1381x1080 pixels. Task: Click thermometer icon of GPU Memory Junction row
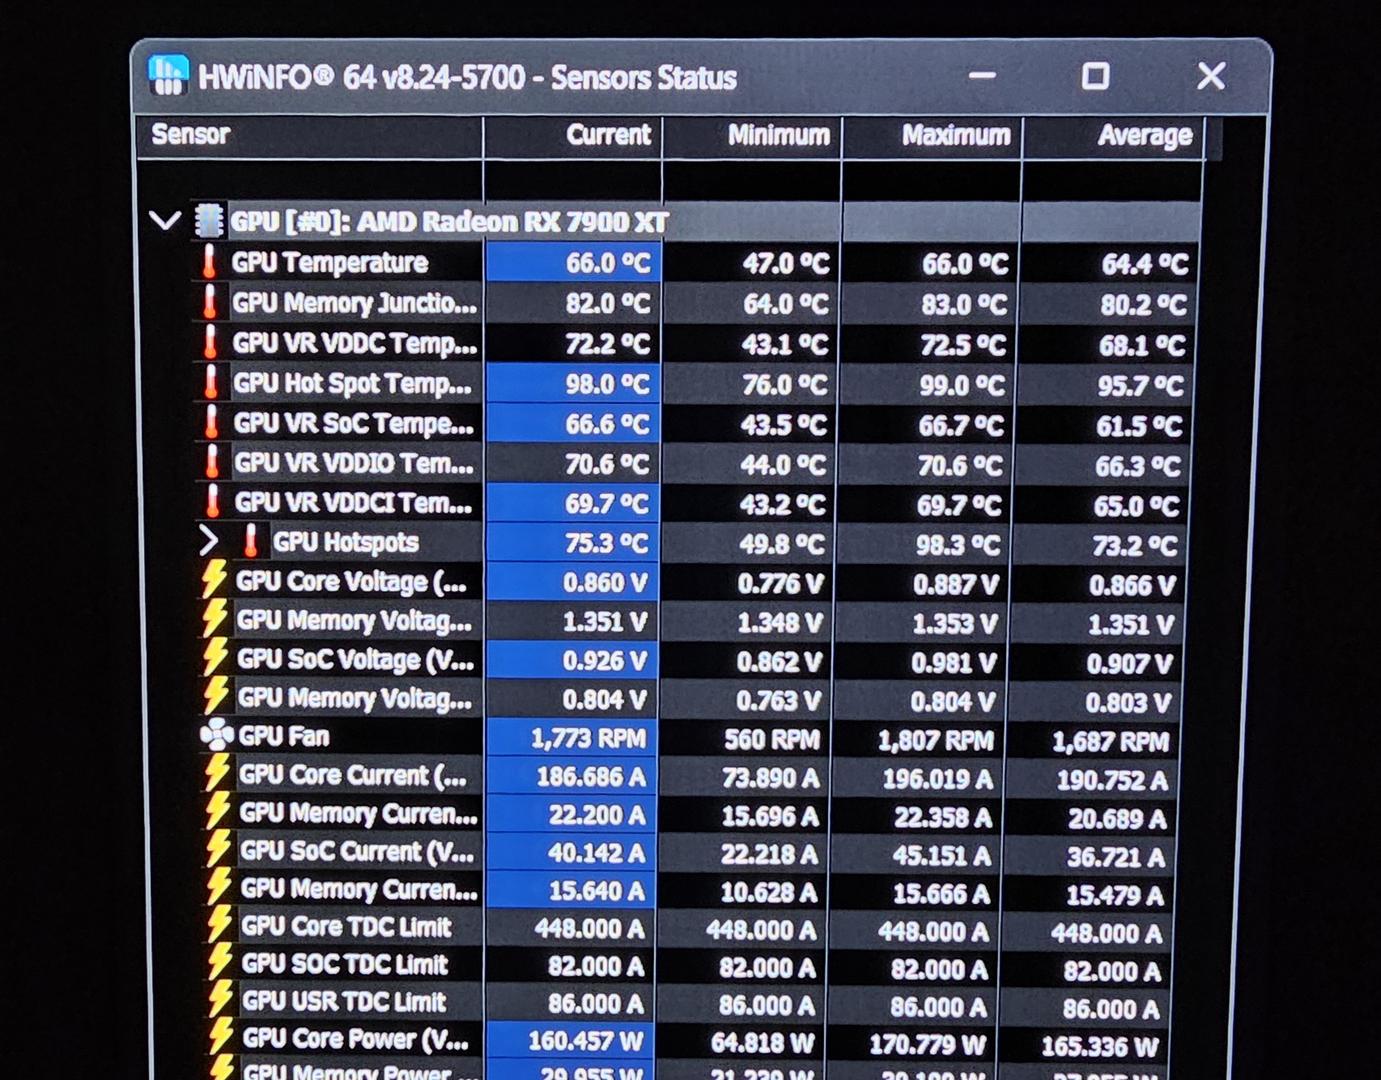(210, 302)
